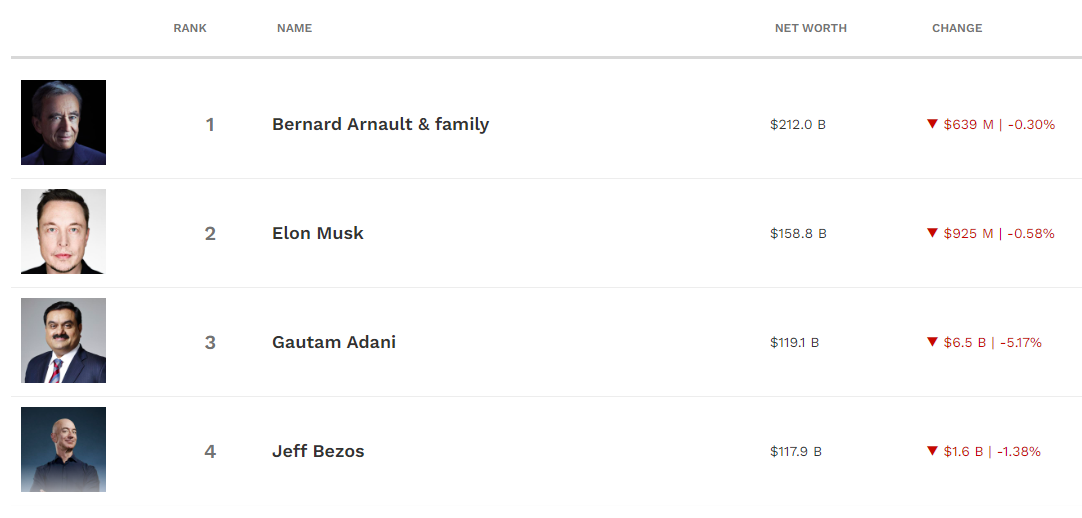Sort by the NAME column header
The image size is (1082, 518).
tap(294, 28)
